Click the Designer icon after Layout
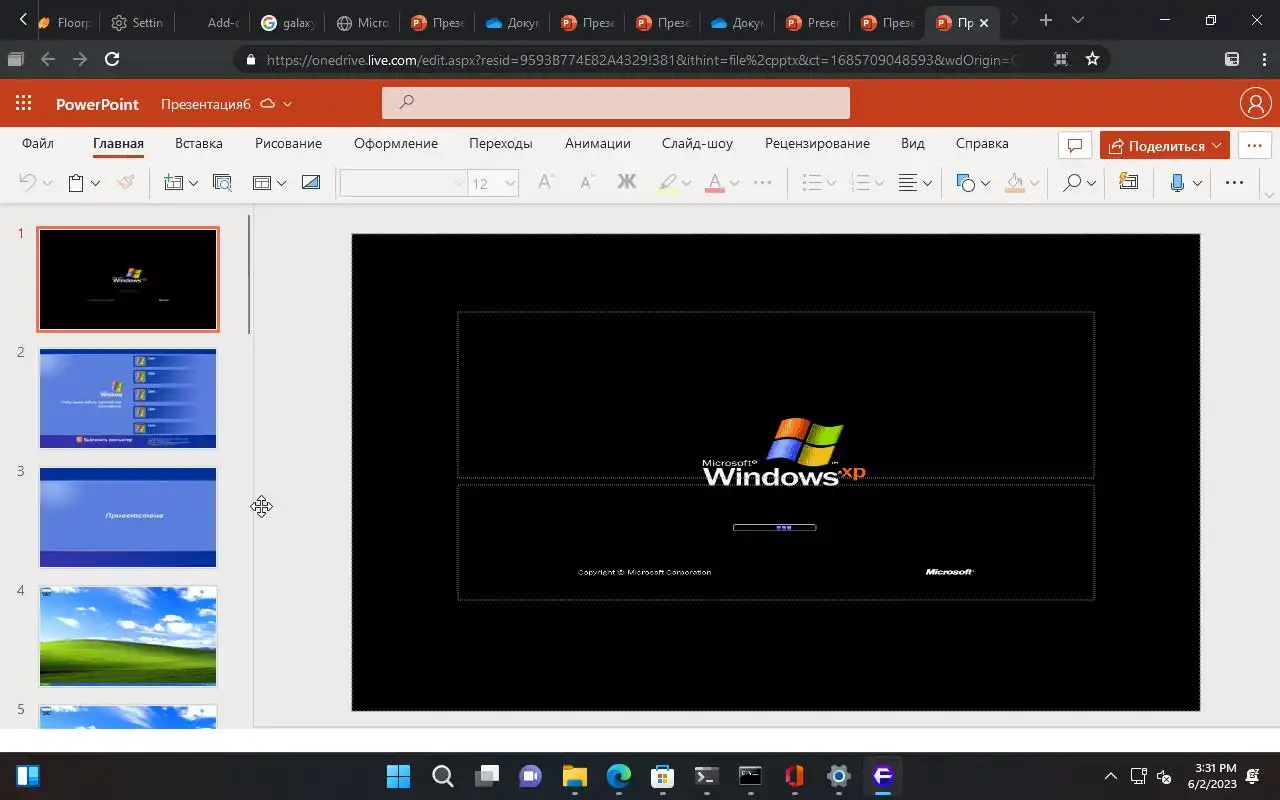Viewport: 1280px width, 800px height. click(x=311, y=182)
